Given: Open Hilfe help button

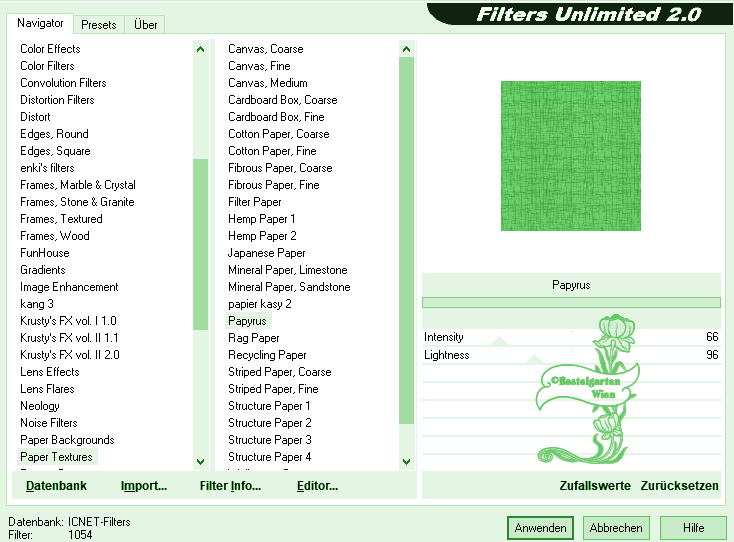Looking at the screenshot, I should tap(693, 528).
